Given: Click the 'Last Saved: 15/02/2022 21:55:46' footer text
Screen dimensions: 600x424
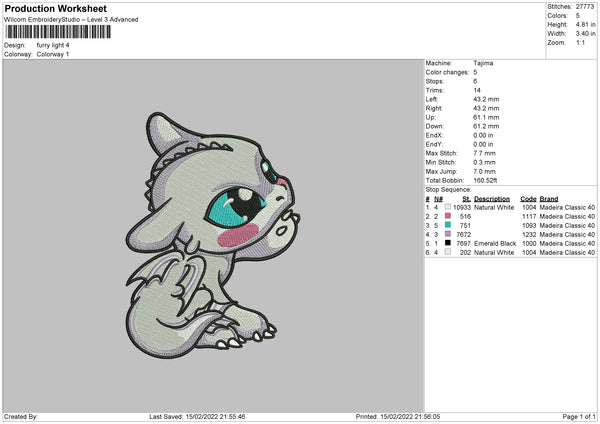Looking at the screenshot, I should click(197, 416).
